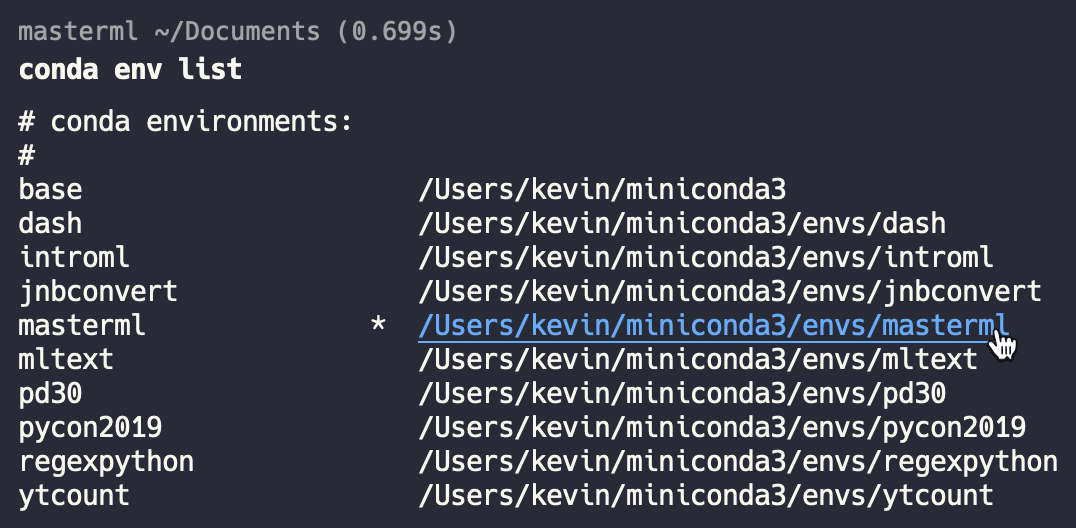
Task: Click the dash environment path
Action: tap(681, 223)
